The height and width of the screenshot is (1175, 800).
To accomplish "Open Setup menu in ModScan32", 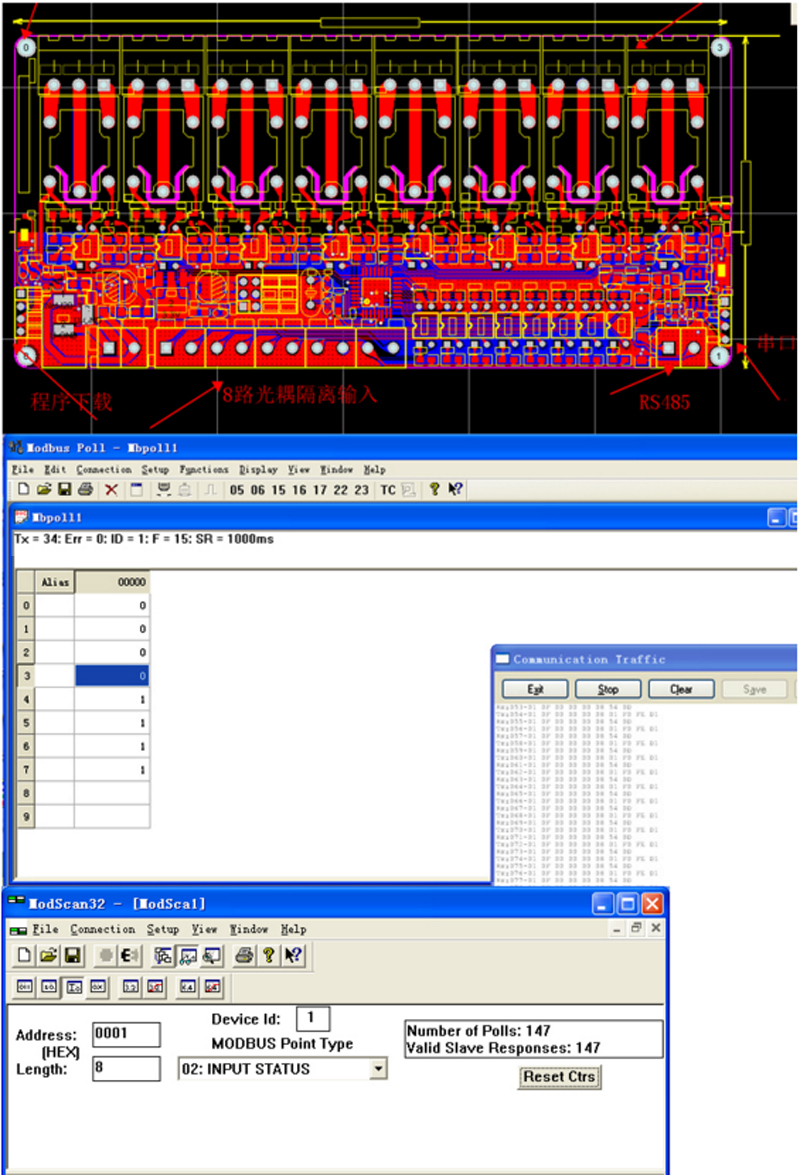I will pos(163,929).
